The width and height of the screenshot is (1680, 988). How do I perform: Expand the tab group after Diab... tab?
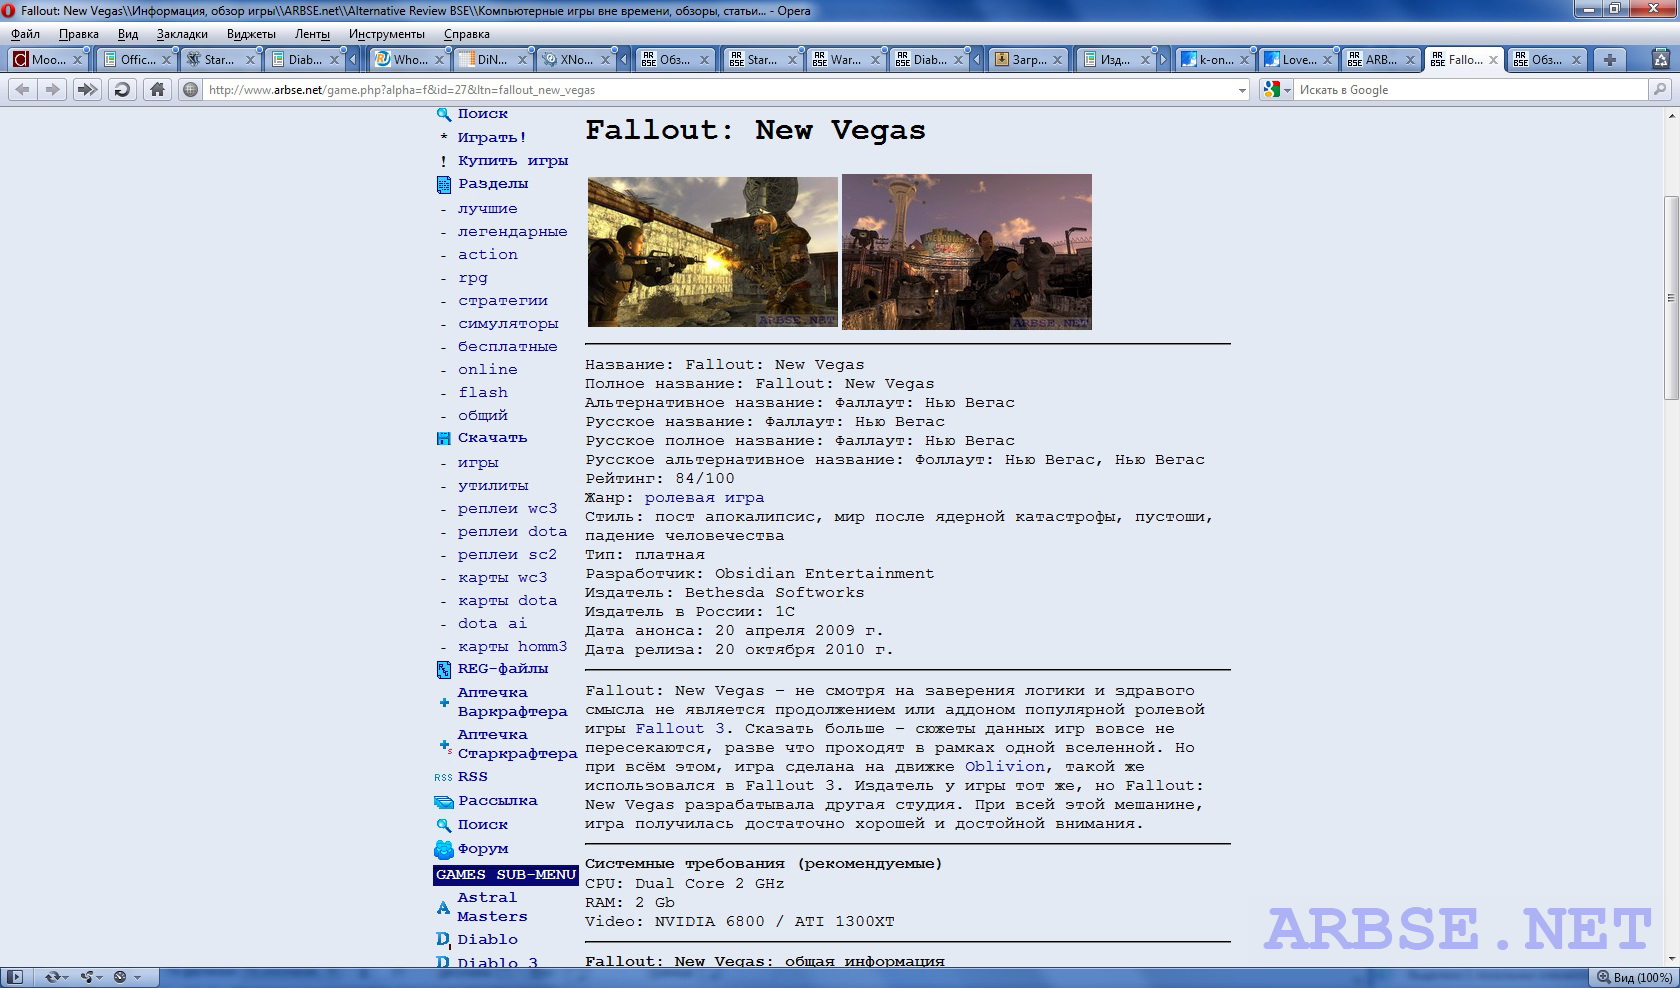[352, 60]
